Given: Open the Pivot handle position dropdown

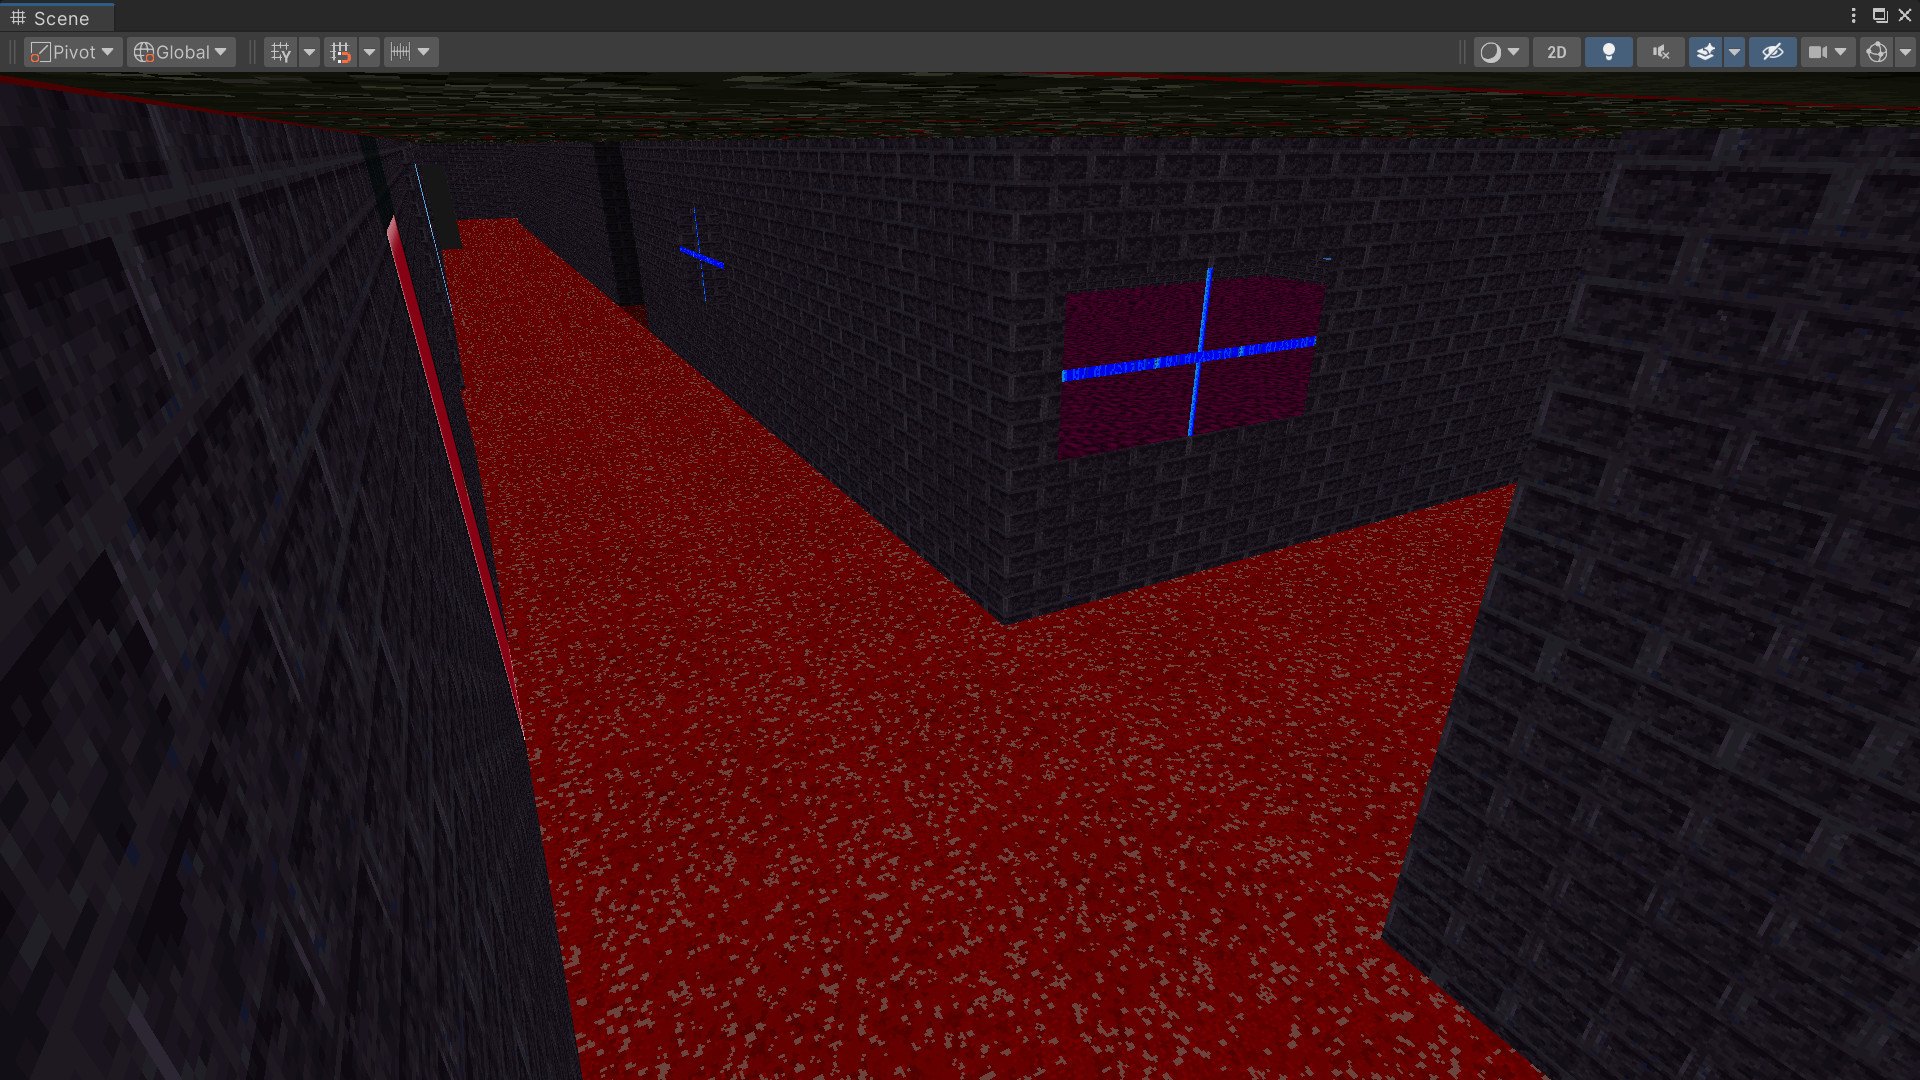Looking at the screenshot, I should tap(72, 51).
